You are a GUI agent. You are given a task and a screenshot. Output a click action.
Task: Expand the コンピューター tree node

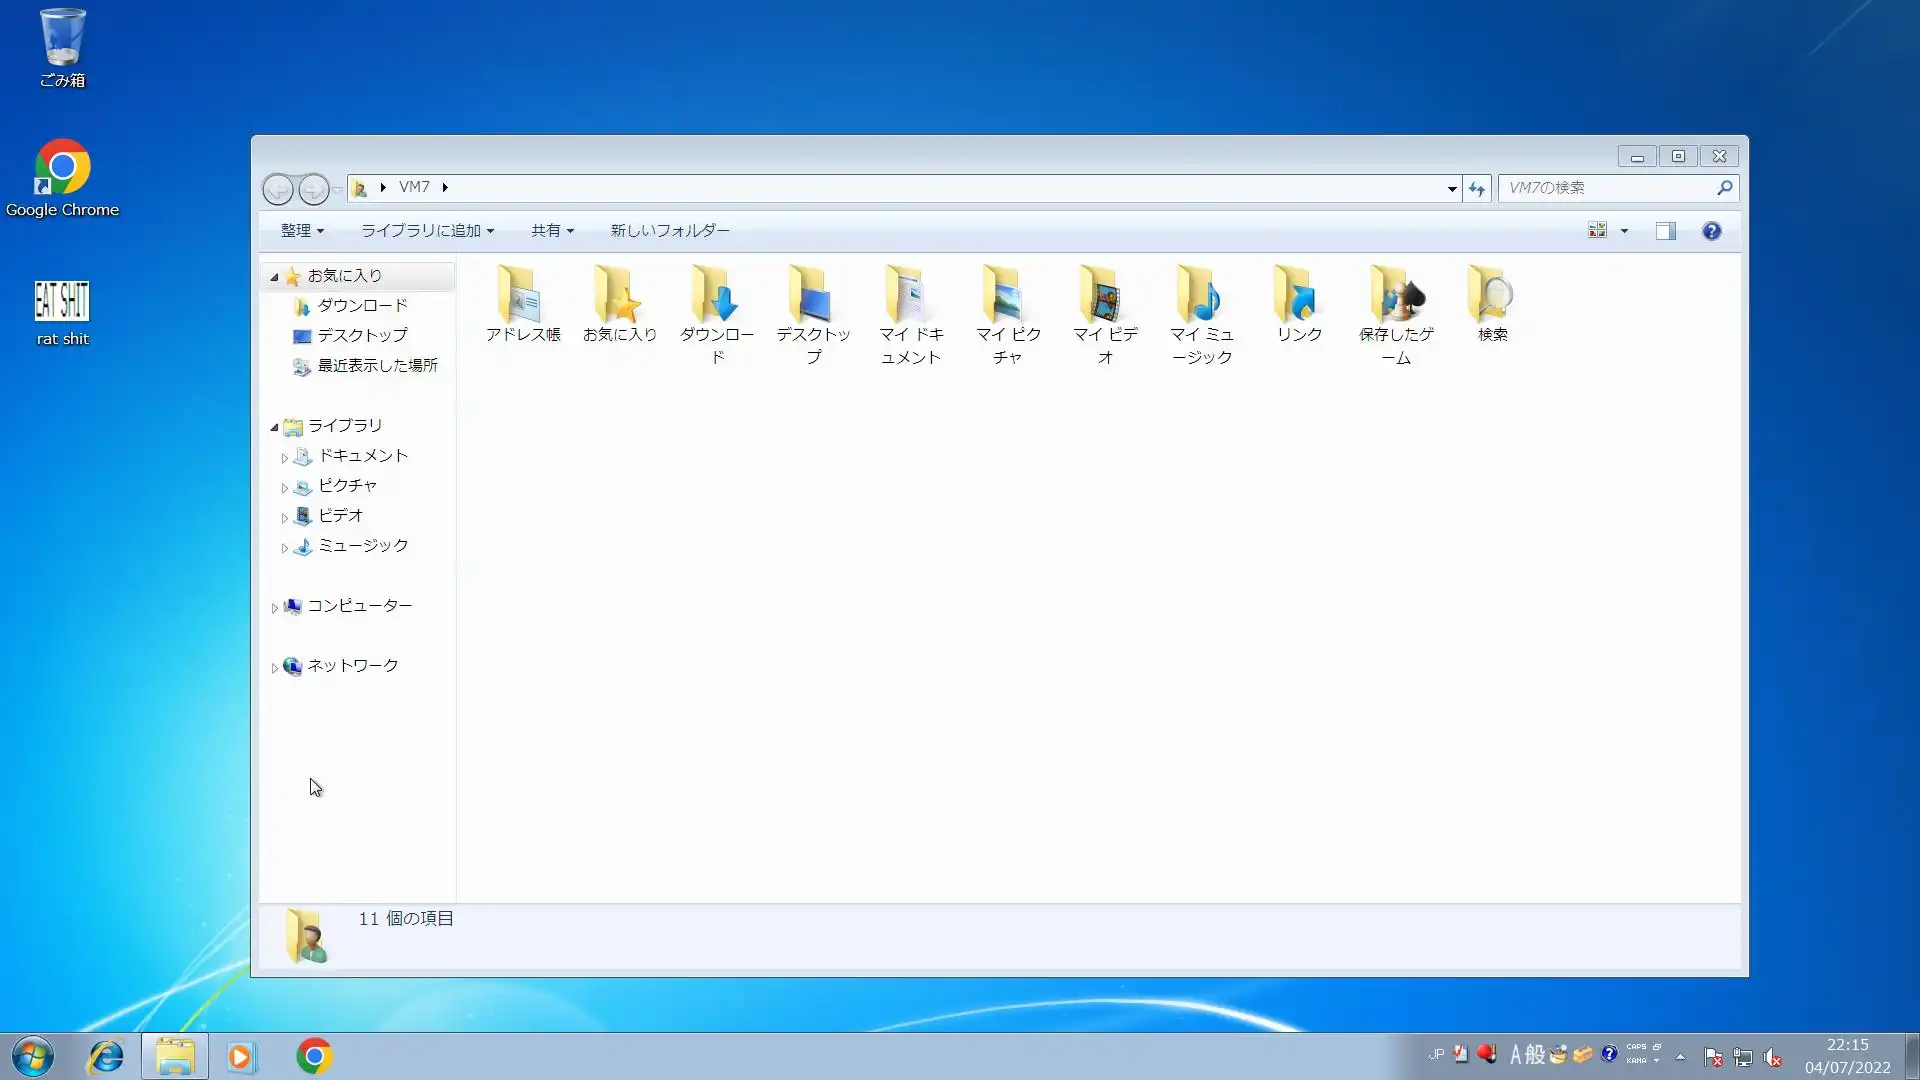[x=275, y=607]
